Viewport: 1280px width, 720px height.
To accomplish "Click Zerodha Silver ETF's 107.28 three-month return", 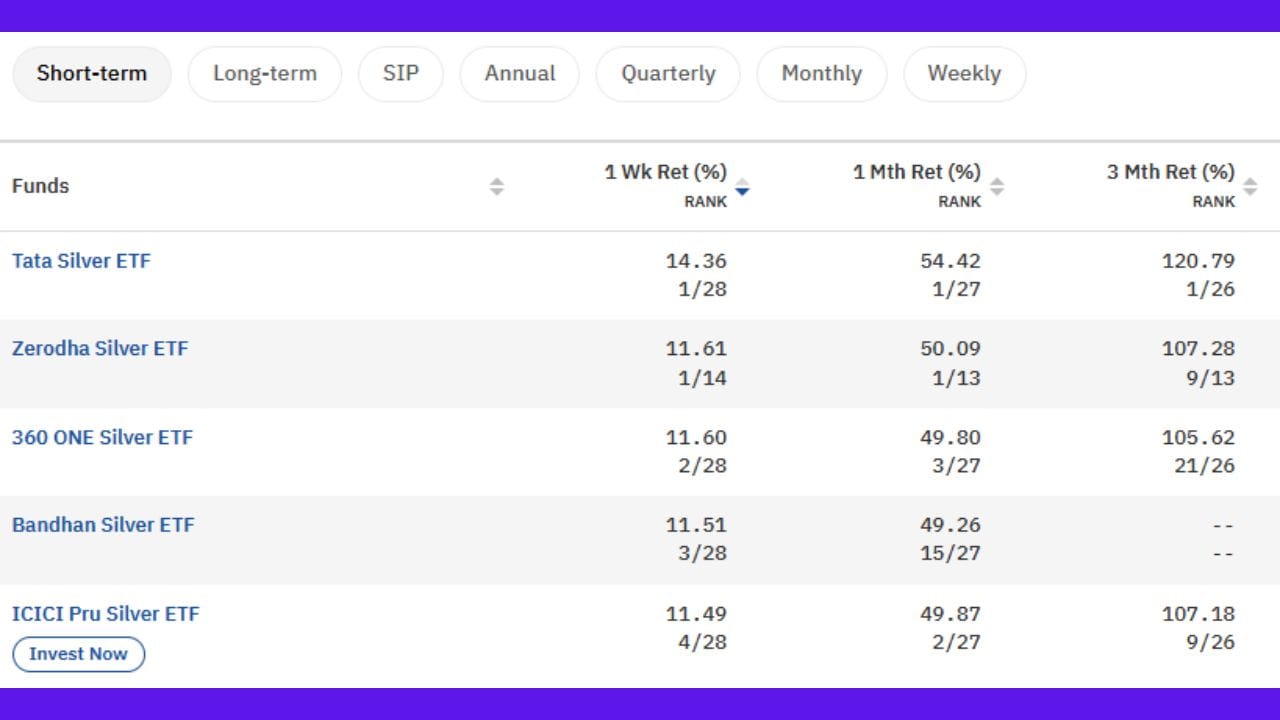I will point(1198,349).
